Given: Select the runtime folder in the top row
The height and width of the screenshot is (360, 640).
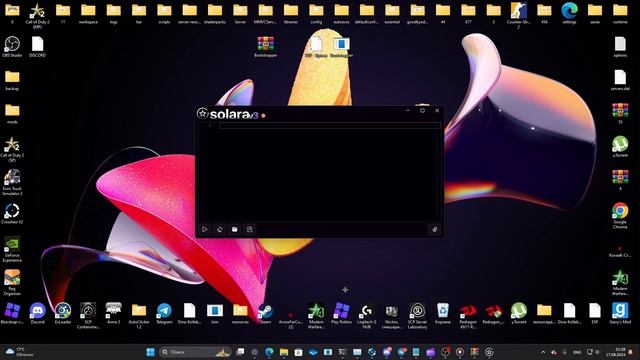Looking at the screenshot, I should point(620,13).
